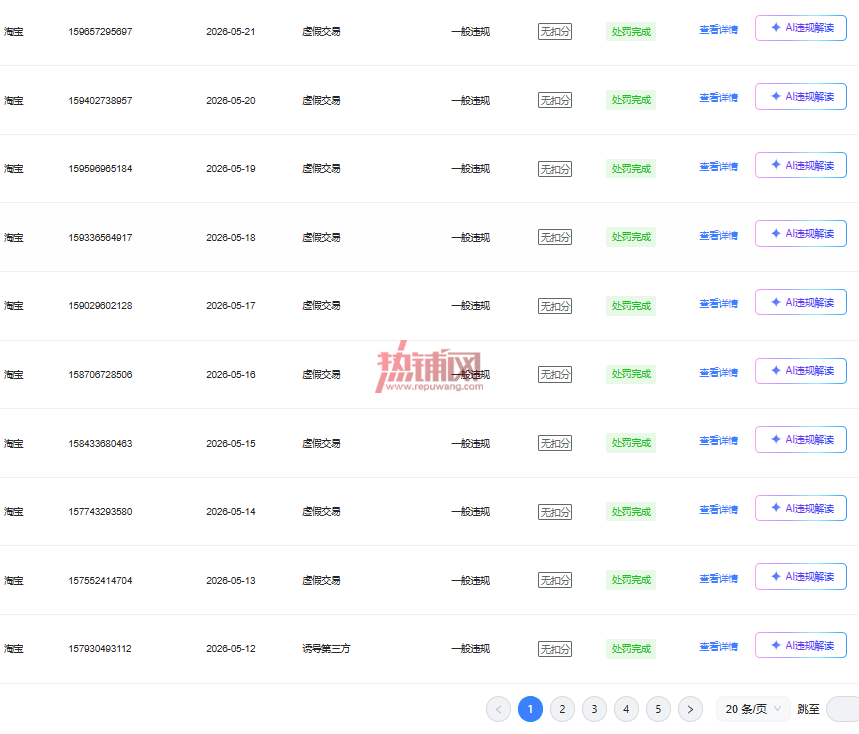Expand the 20 条/页 page size dropdown
The height and width of the screenshot is (734, 859).
pyautogui.click(x=753, y=709)
